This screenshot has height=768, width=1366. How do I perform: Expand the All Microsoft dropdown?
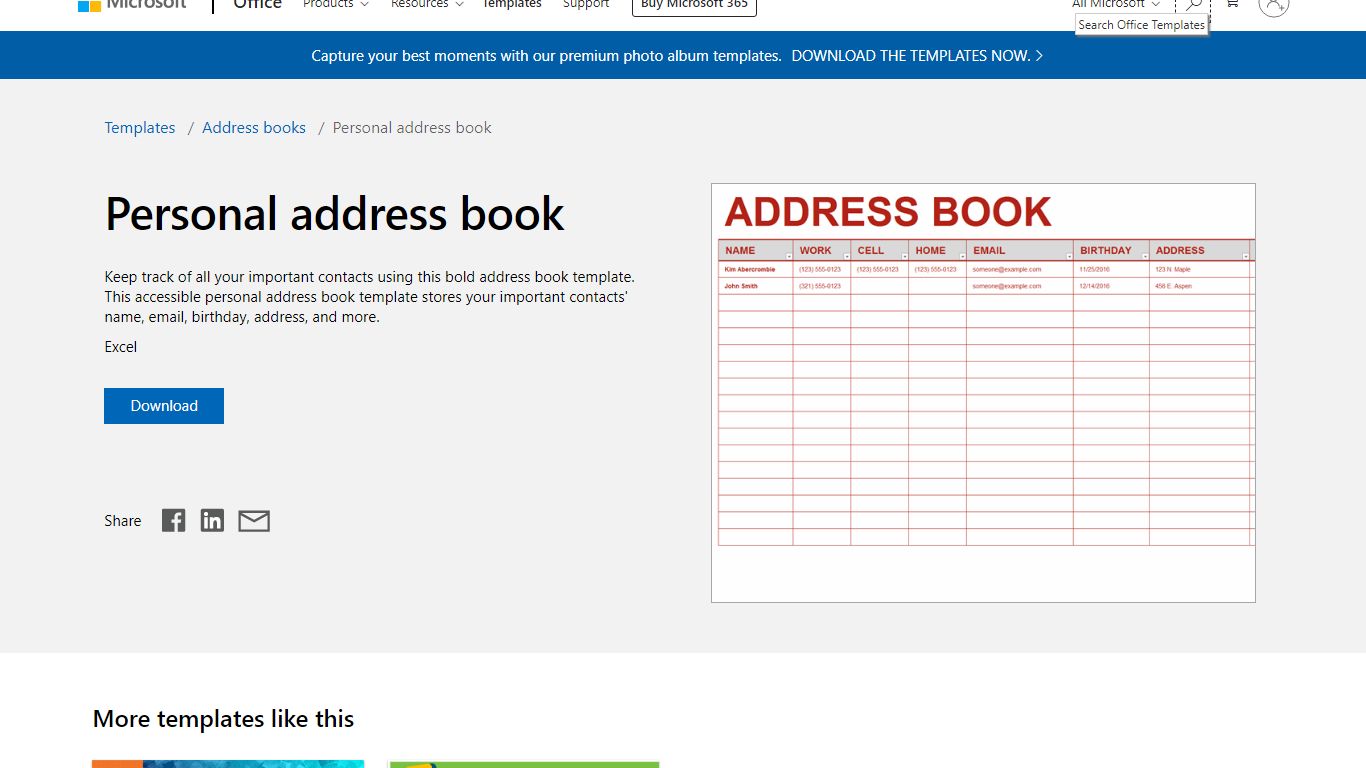click(1116, 4)
